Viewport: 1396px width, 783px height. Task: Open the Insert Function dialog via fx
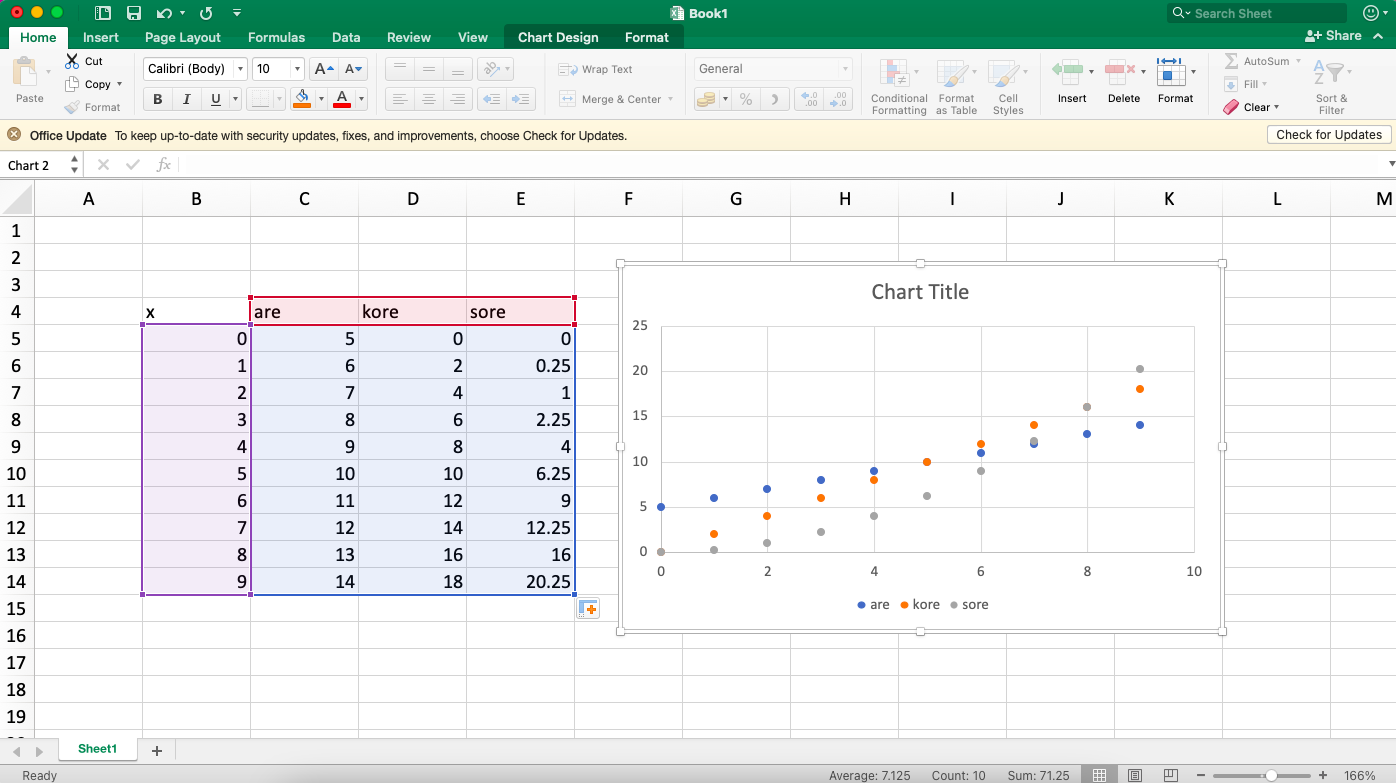point(163,164)
